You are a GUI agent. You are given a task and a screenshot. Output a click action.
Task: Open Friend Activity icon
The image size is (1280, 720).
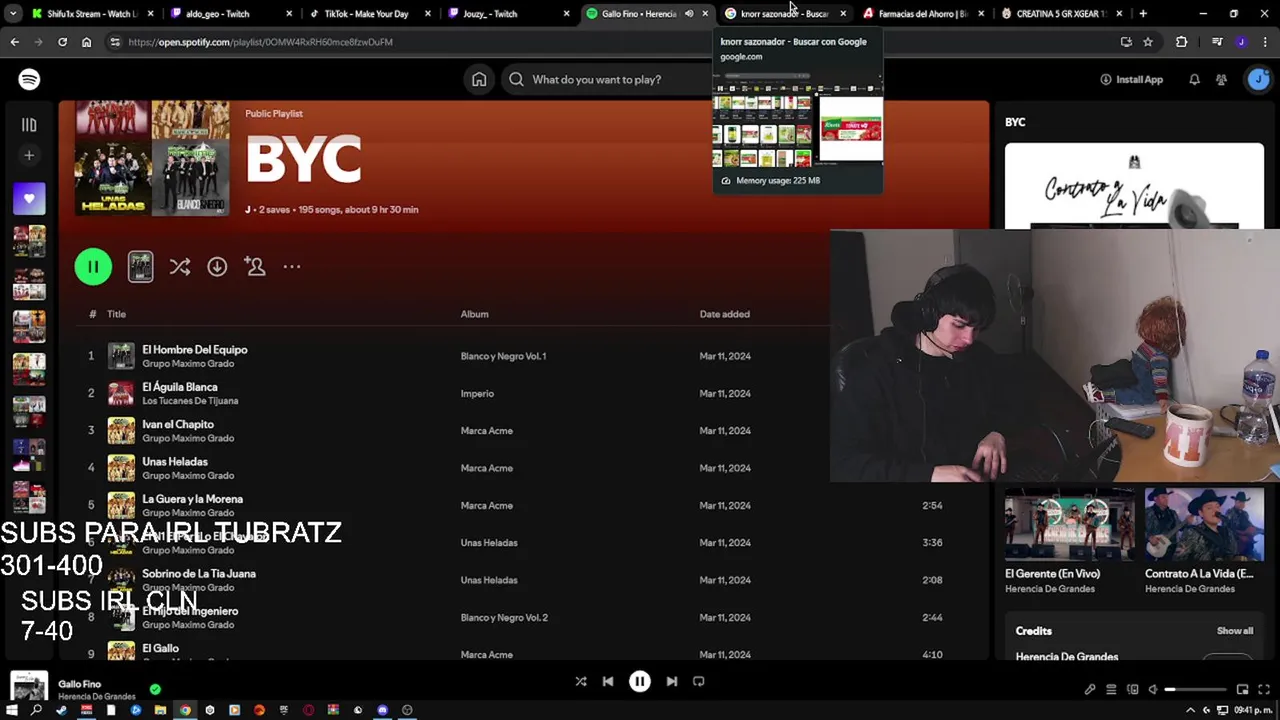(1221, 79)
